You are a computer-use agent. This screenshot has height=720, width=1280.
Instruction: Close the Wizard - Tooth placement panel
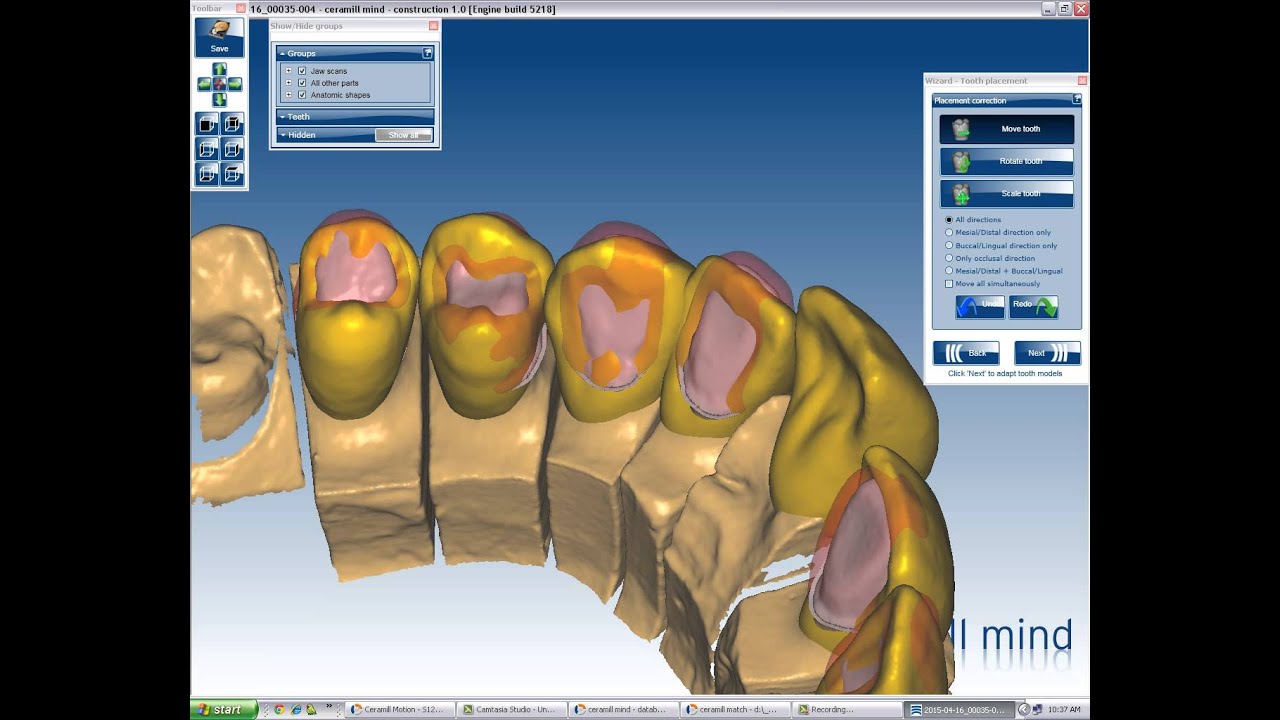pyautogui.click(x=1082, y=80)
